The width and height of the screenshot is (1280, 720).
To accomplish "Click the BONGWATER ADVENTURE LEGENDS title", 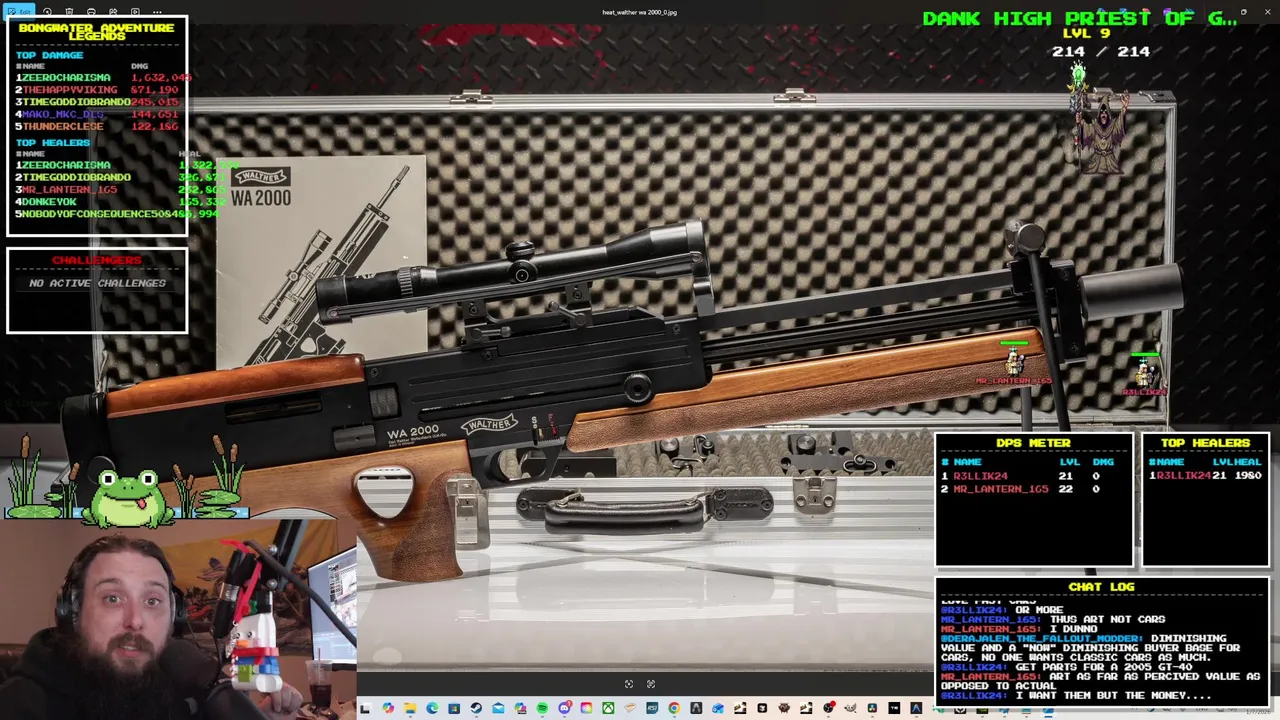I will click(x=97, y=32).
